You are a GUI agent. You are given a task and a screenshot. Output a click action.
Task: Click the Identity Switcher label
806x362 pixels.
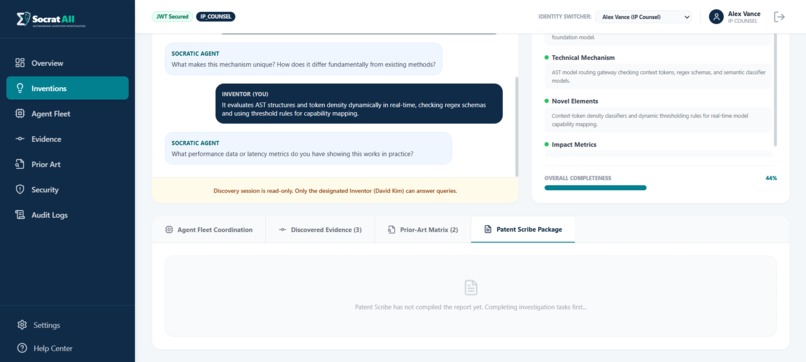pyautogui.click(x=565, y=17)
